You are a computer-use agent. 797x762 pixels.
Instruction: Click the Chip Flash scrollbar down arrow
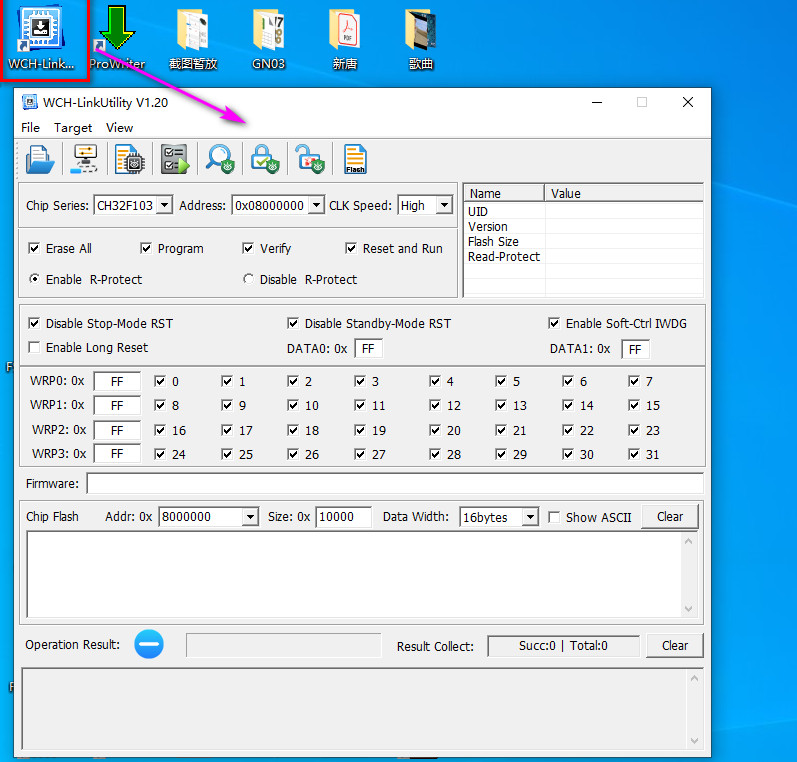pos(689,608)
